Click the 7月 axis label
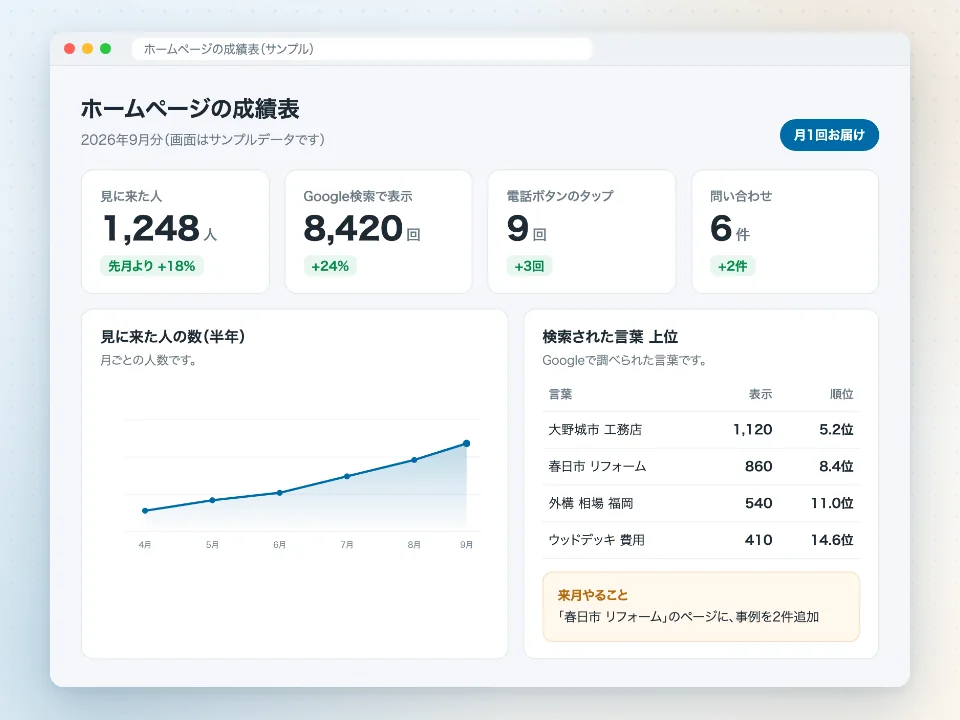The width and height of the screenshot is (960, 720). 347,544
